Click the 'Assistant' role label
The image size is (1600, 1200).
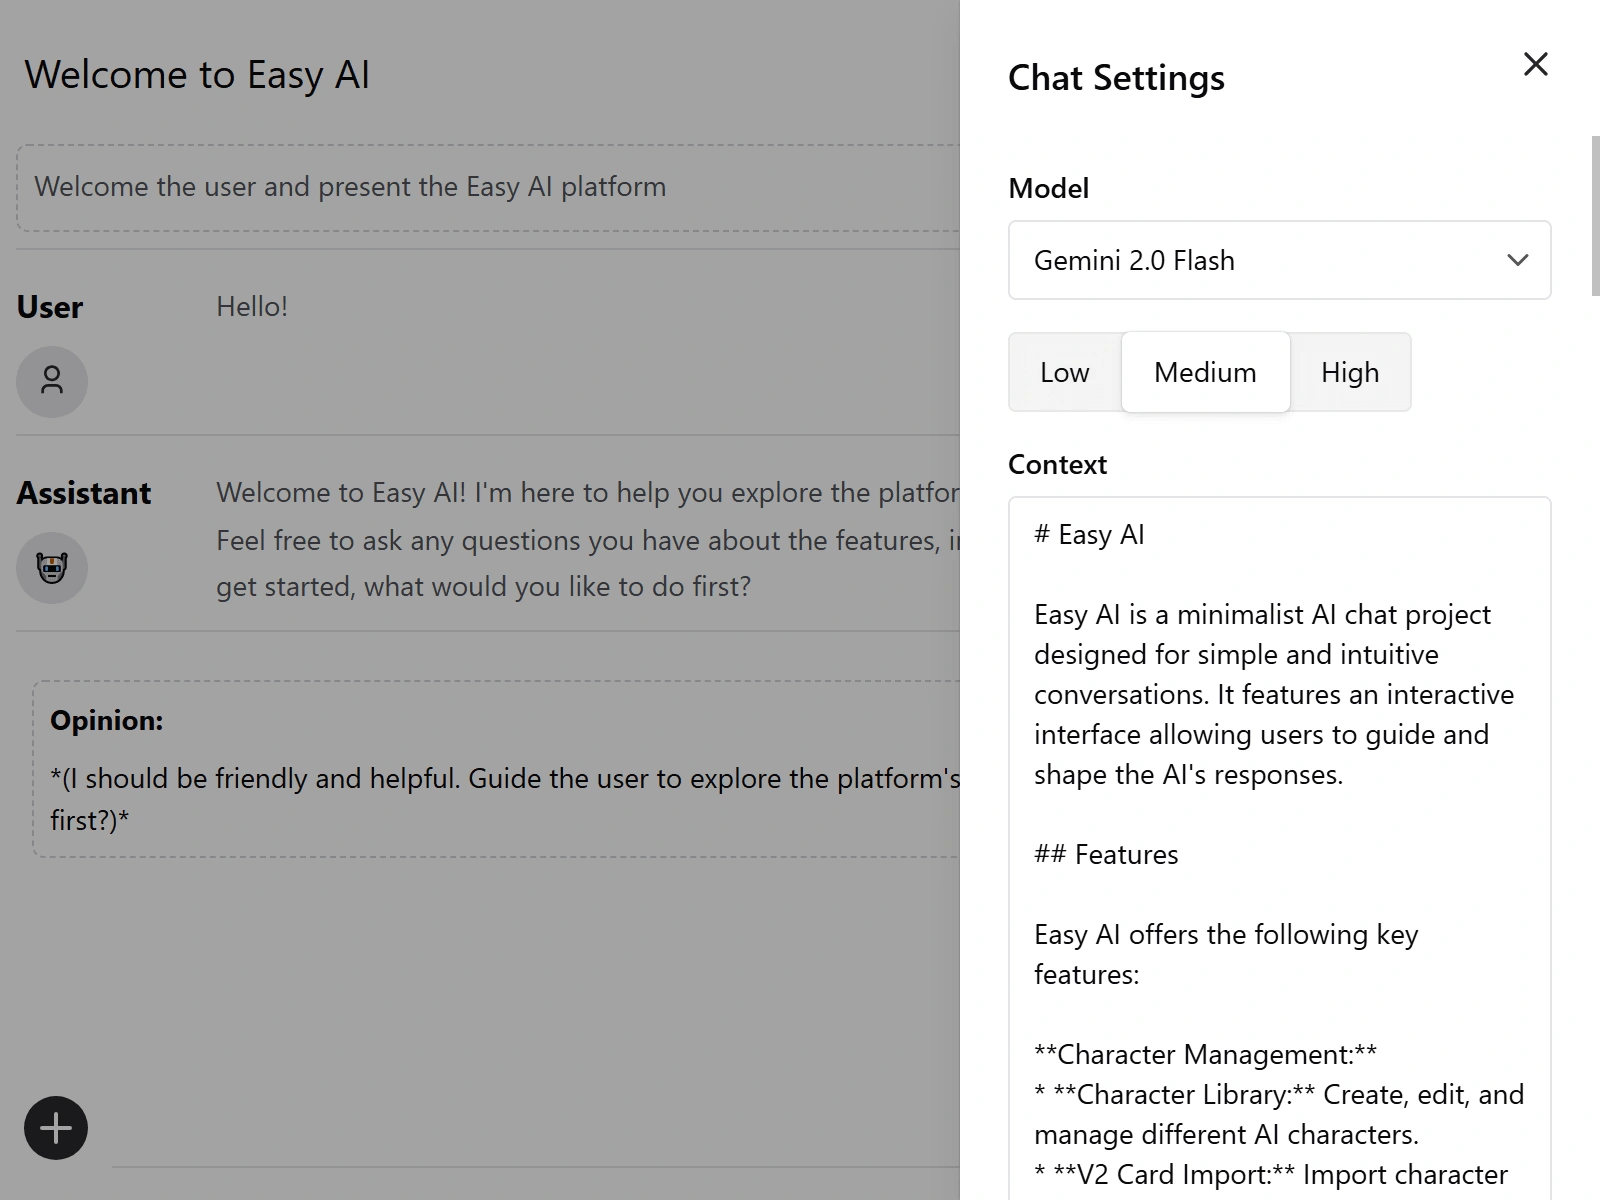point(84,493)
